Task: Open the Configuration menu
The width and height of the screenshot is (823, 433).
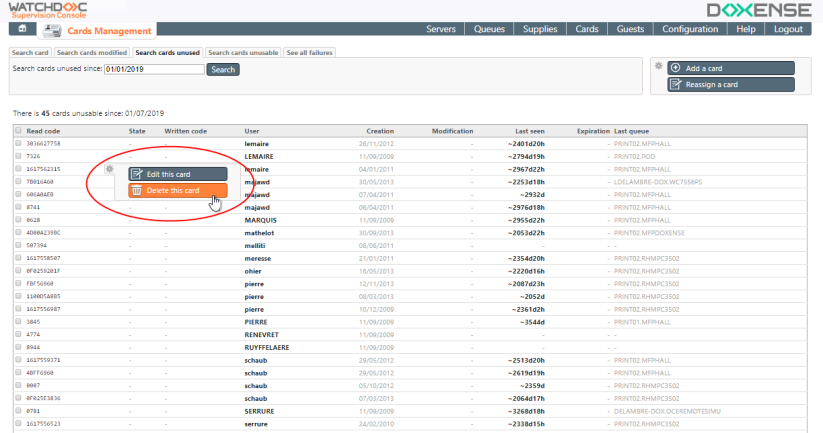Action: point(689,30)
